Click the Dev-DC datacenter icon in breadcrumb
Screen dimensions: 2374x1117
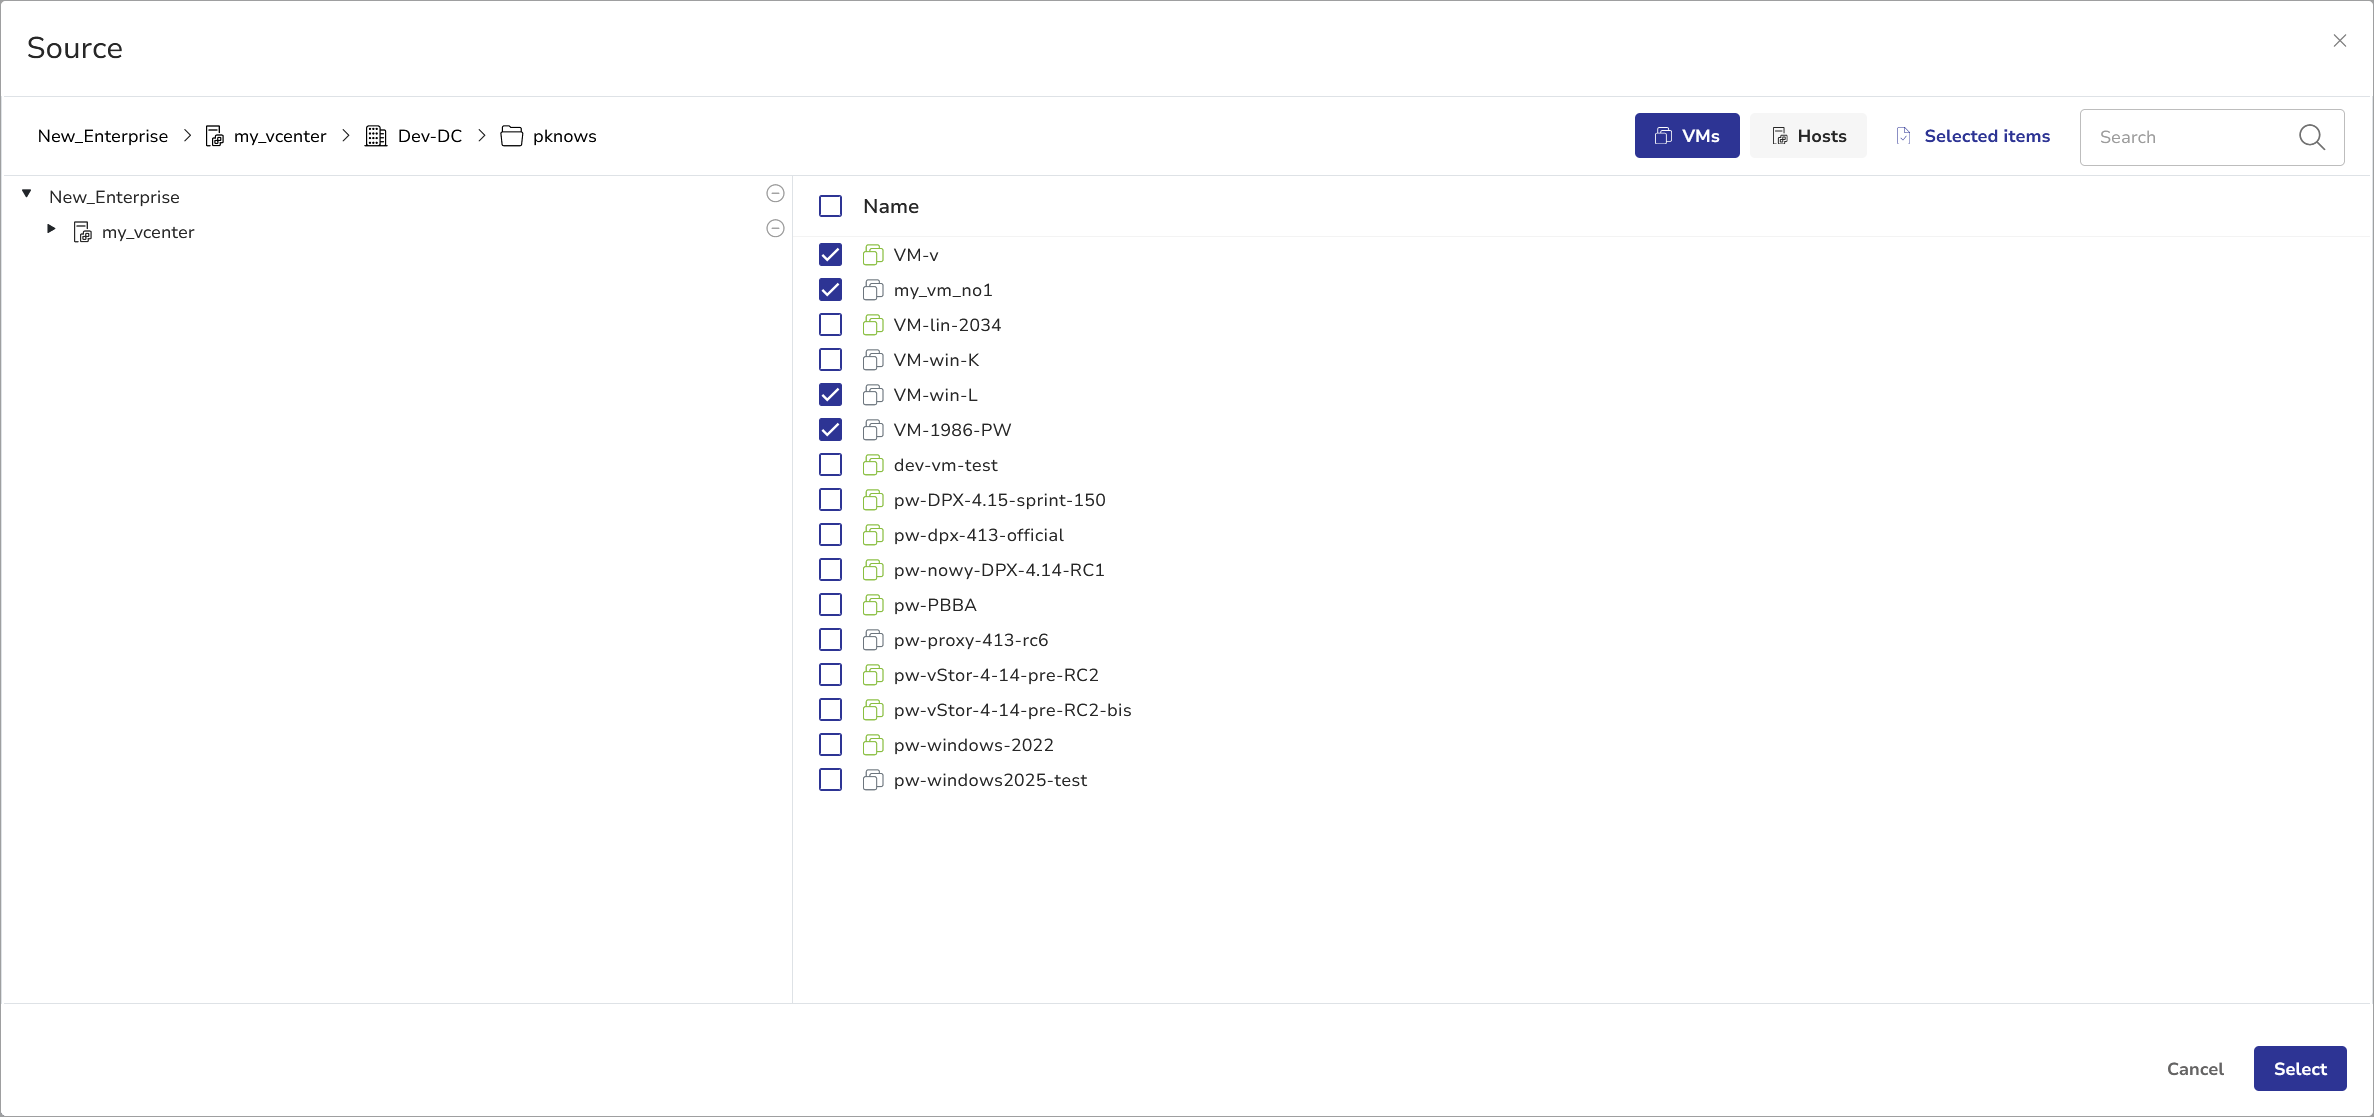376,136
